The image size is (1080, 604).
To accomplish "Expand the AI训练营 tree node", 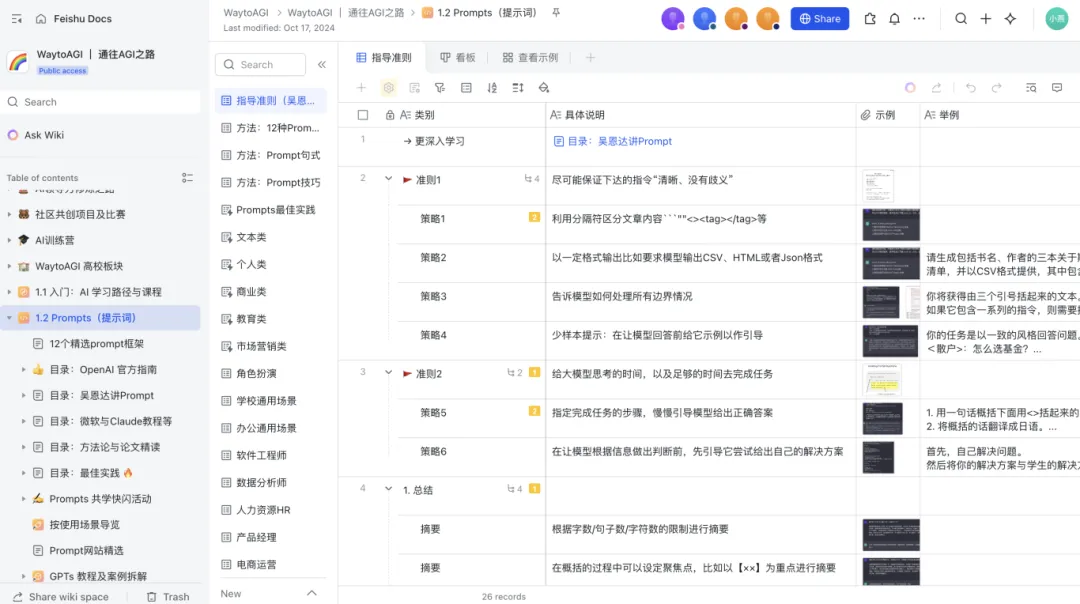I will coord(9,240).
